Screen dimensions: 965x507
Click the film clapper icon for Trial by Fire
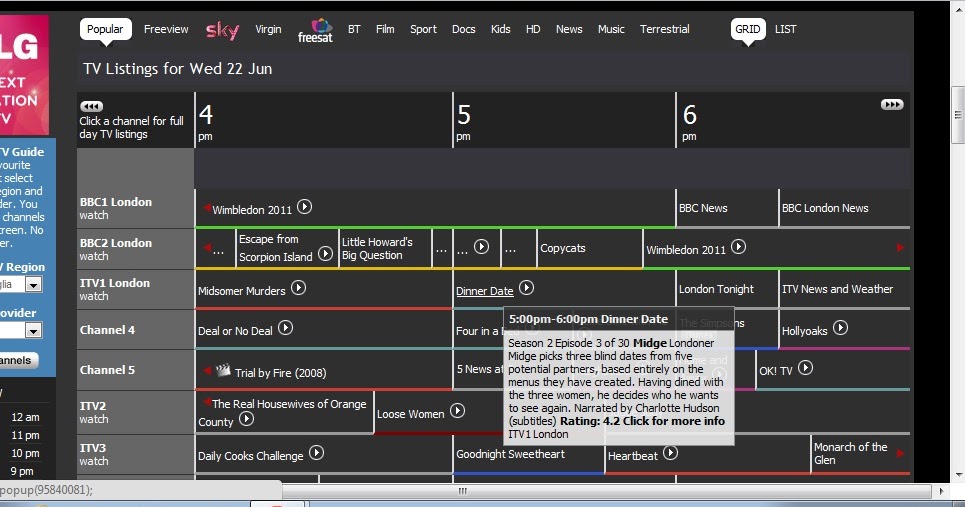click(x=223, y=370)
